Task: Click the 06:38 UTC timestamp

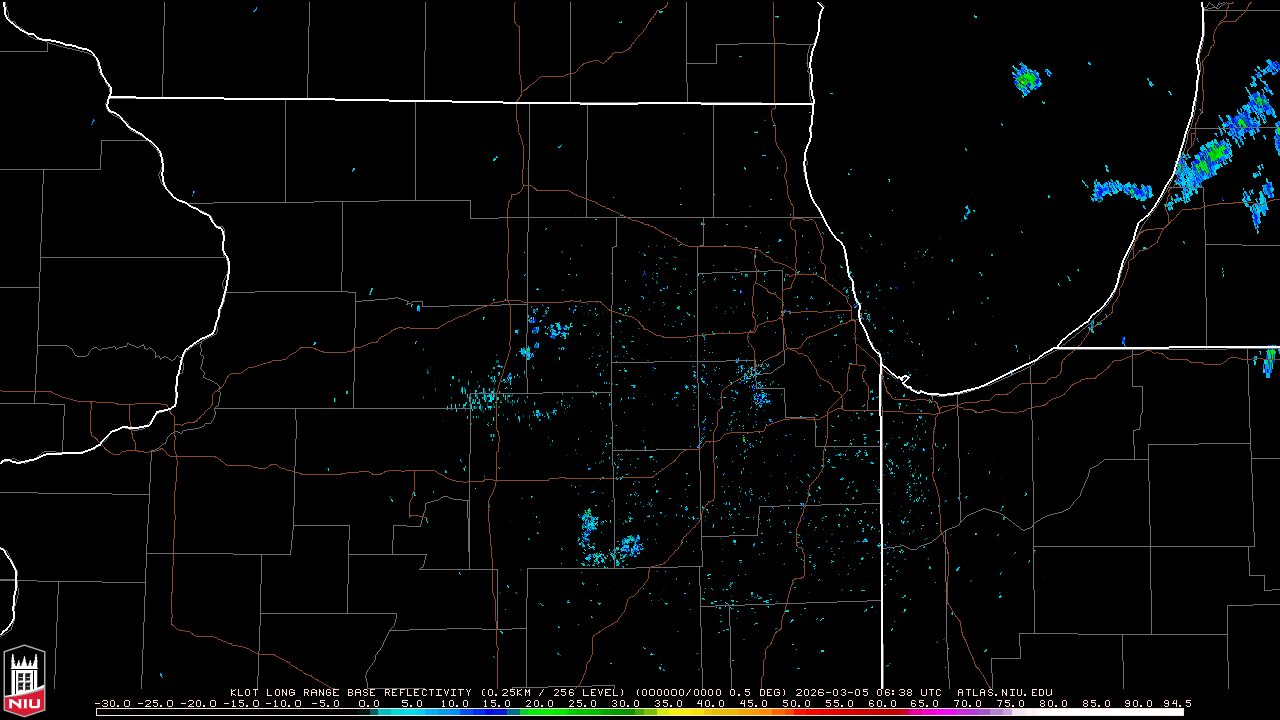Action: tap(908, 692)
